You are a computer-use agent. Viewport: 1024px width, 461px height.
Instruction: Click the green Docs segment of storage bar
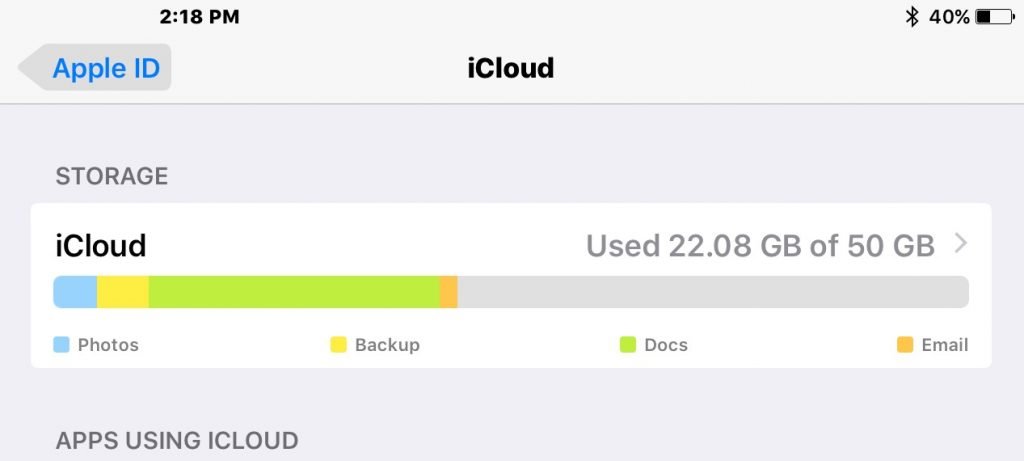[294, 292]
